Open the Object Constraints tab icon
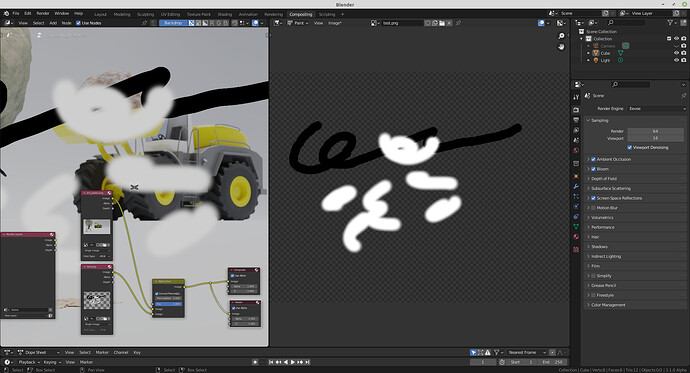The width and height of the screenshot is (690, 373). pos(576,216)
